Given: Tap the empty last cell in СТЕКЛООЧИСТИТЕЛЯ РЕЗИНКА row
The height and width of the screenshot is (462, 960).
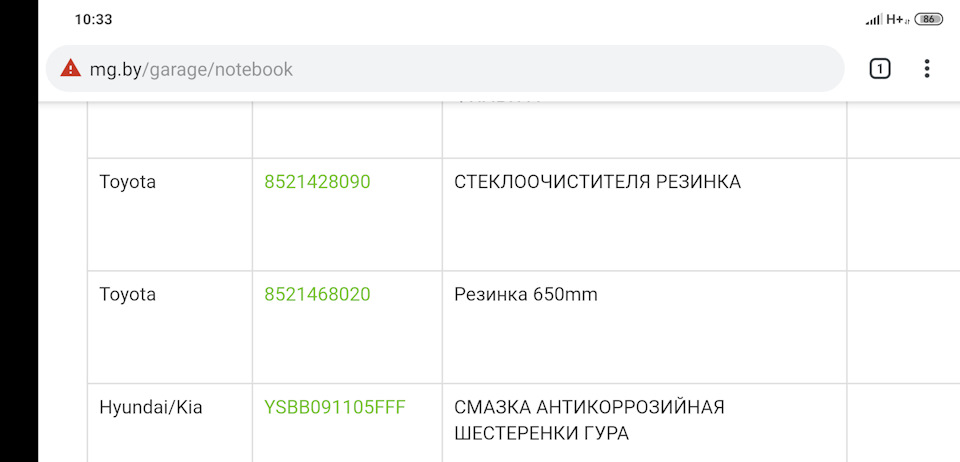Looking at the screenshot, I should tap(900, 213).
